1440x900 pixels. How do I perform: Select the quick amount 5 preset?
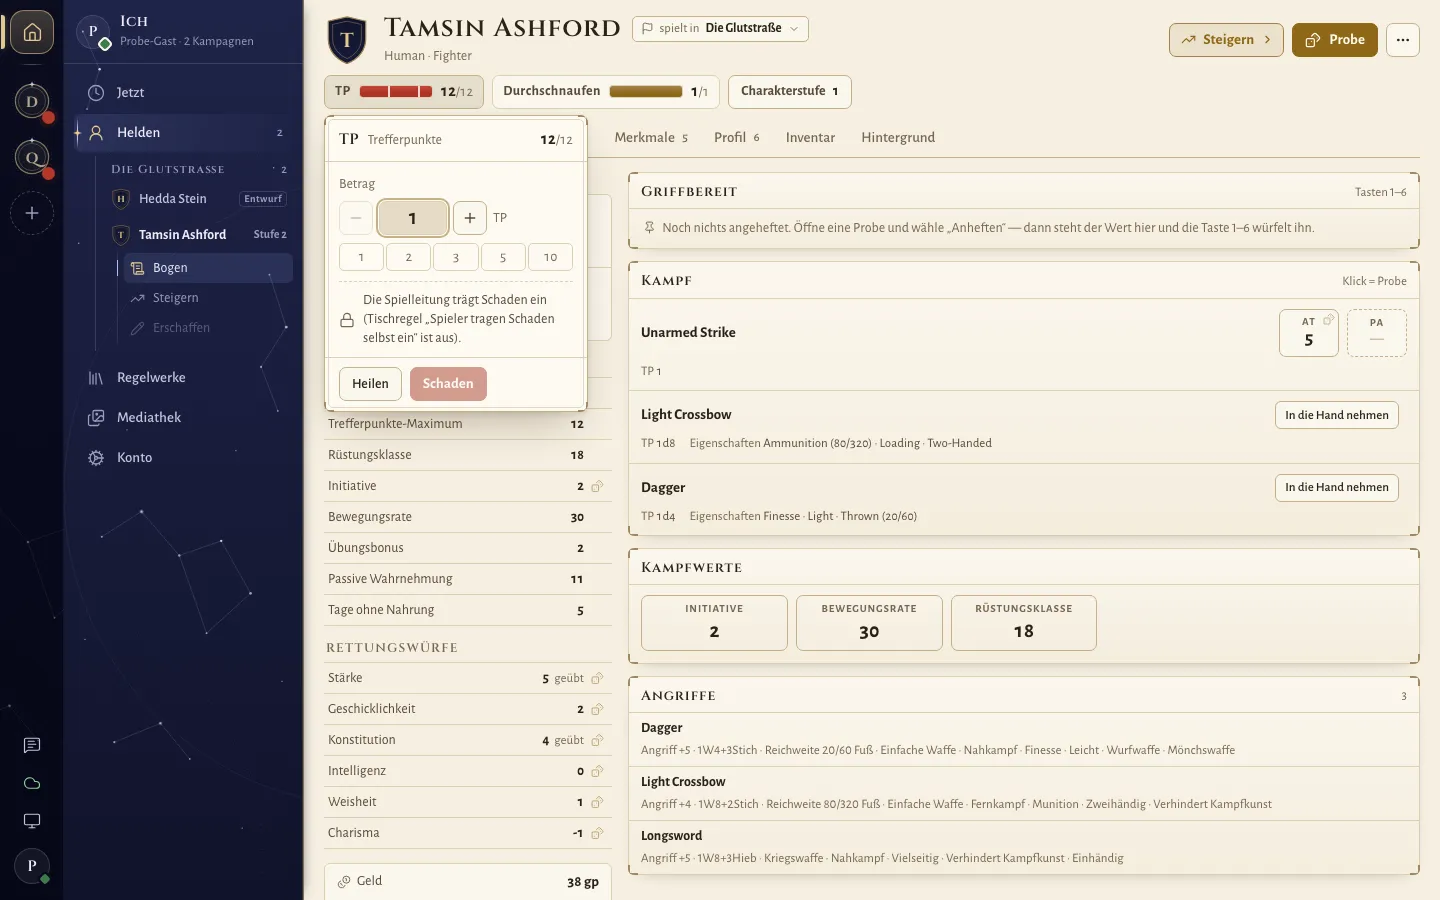(503, 257)
